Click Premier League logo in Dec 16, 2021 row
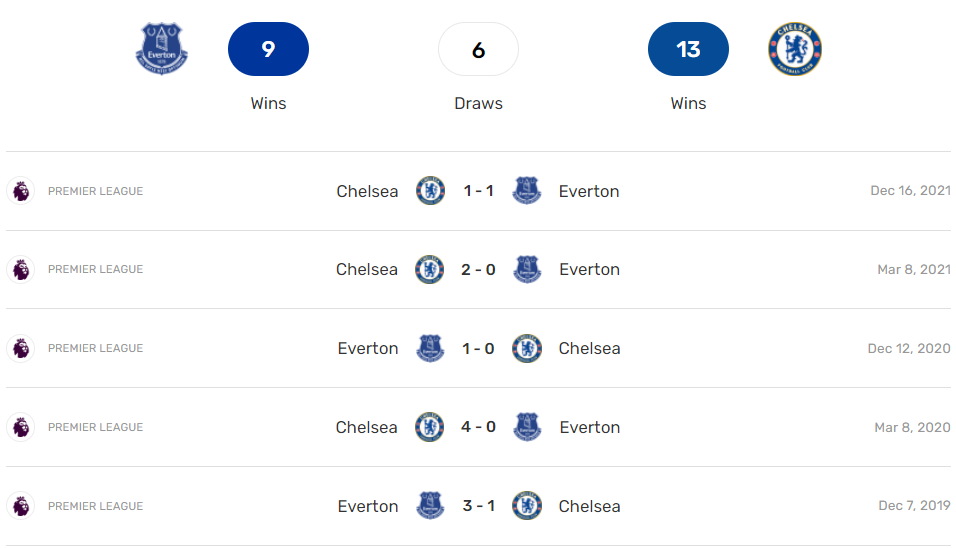The width and height of the screenshot is (956, 548). 20,191
